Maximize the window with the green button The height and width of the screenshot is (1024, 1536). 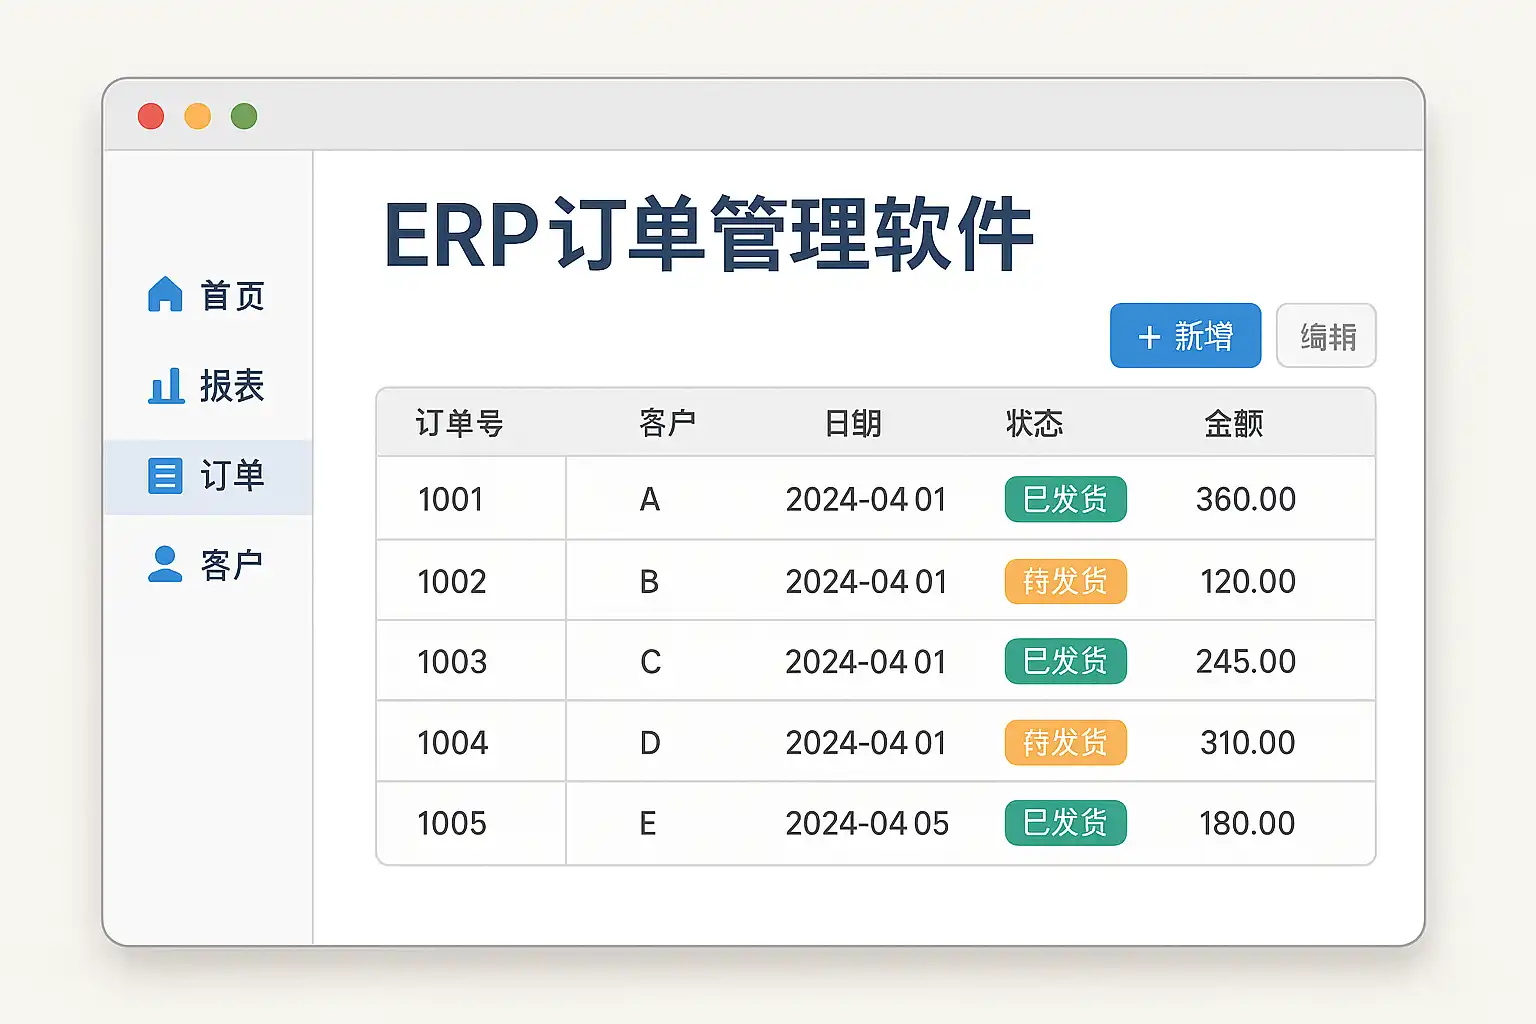pyautogui.click(x=244, y=116)
